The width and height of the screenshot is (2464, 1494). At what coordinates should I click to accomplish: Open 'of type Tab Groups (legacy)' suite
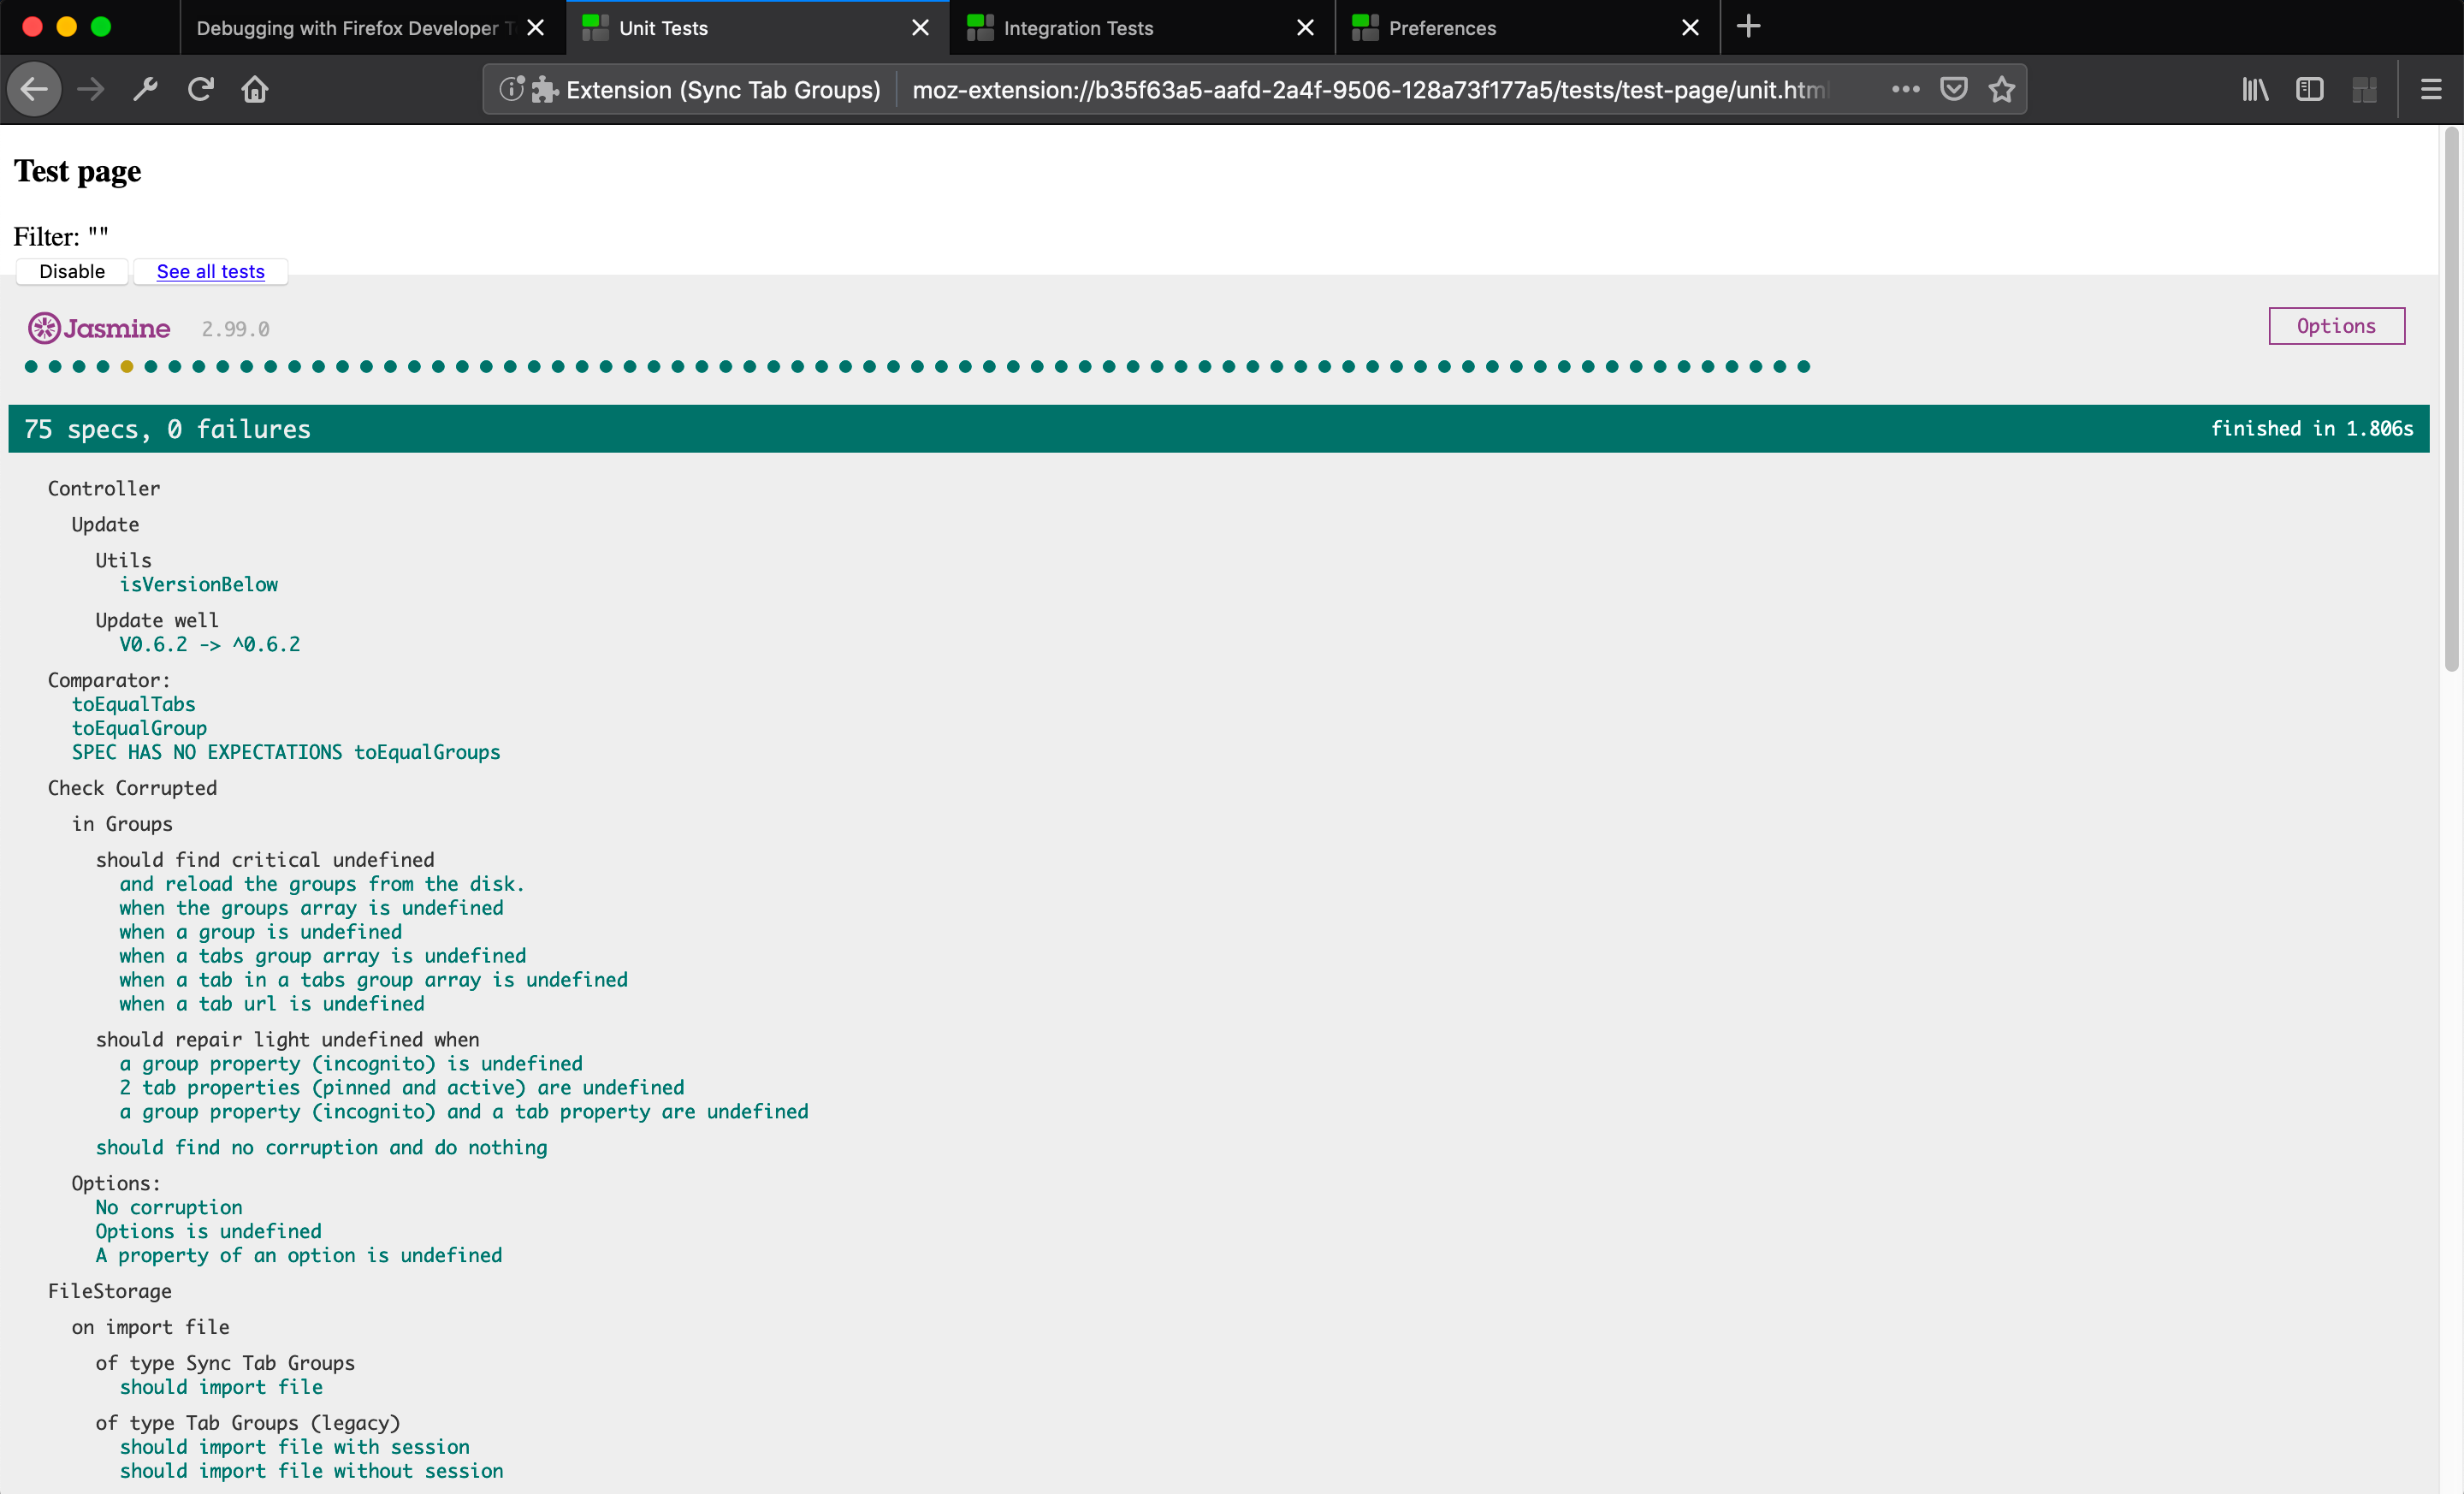[x=248, y=1425]
